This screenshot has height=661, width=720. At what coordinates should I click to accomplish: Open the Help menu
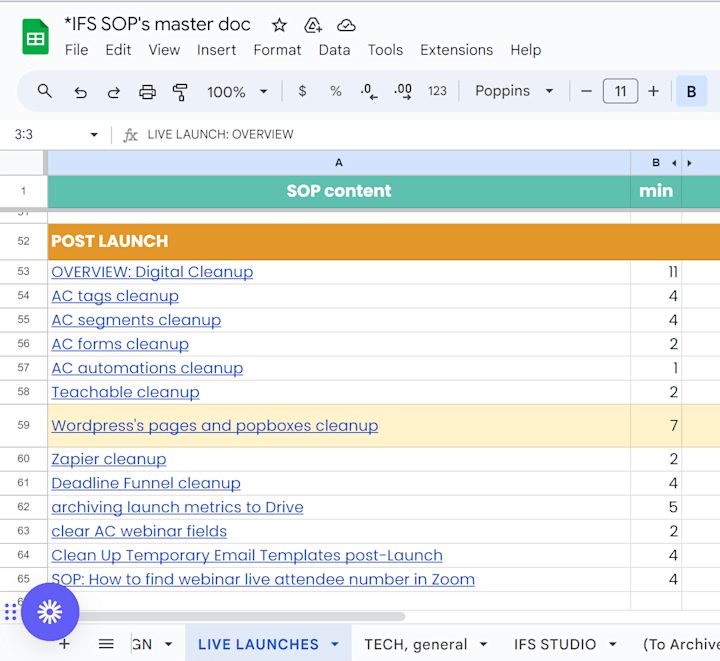pyautogui.click(x=526, y=50)
